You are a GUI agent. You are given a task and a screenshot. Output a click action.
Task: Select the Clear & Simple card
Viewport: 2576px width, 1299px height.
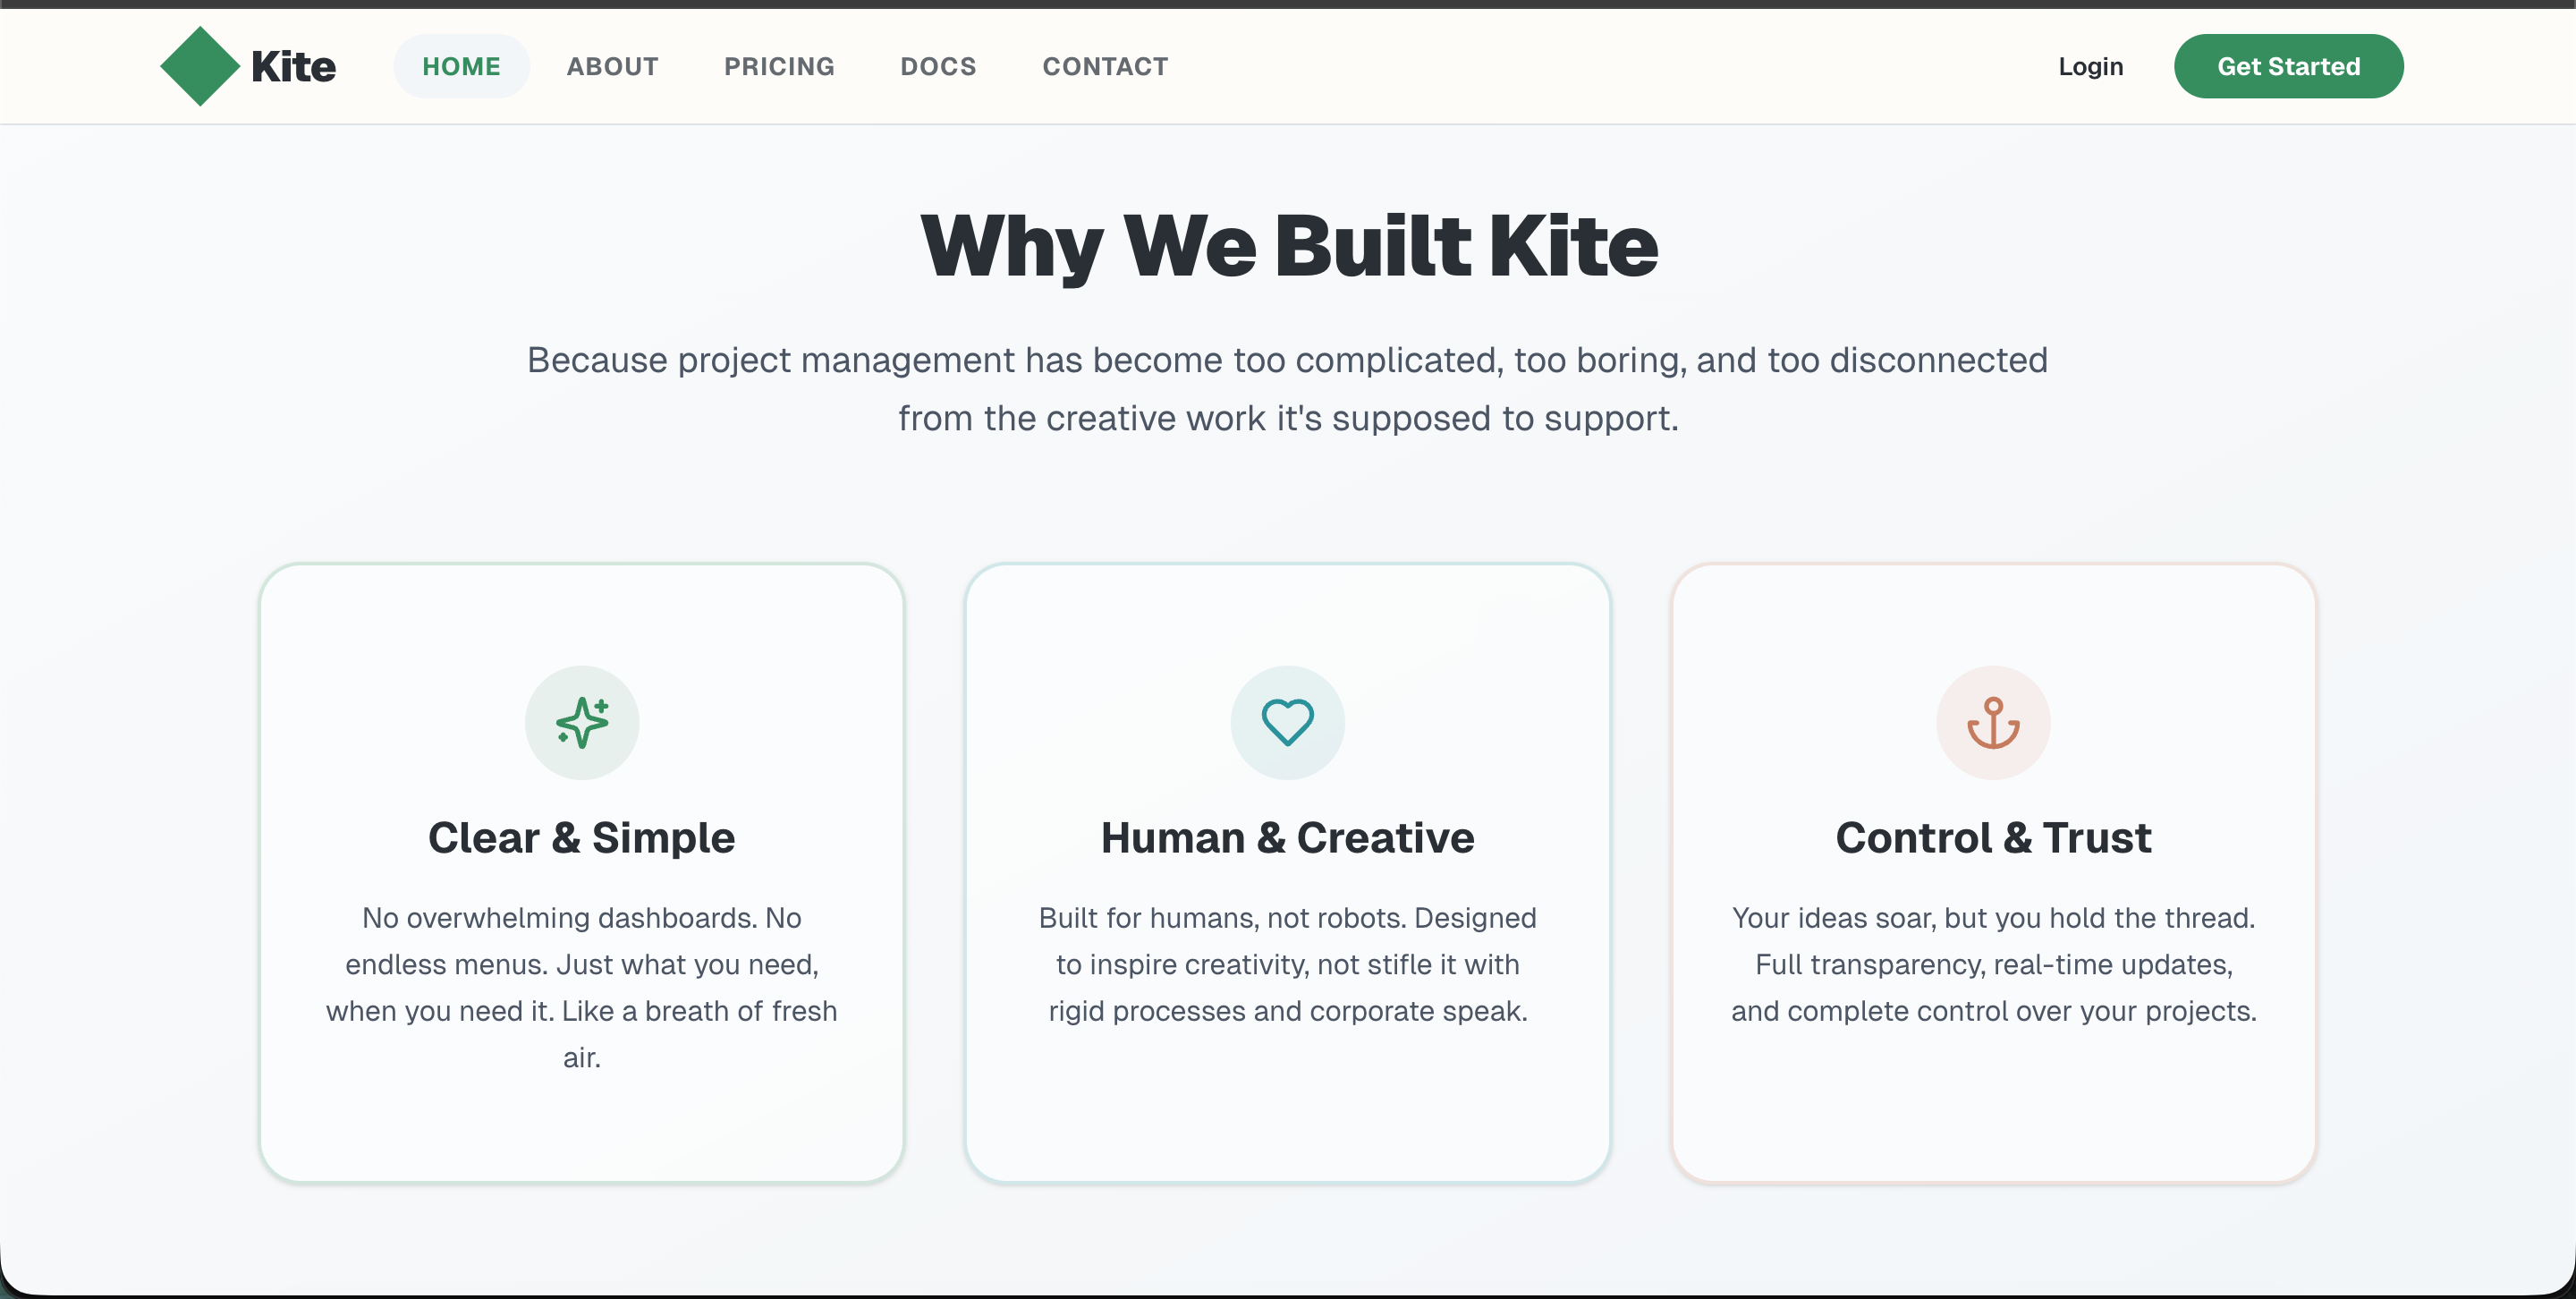(x=581, y=1130)
